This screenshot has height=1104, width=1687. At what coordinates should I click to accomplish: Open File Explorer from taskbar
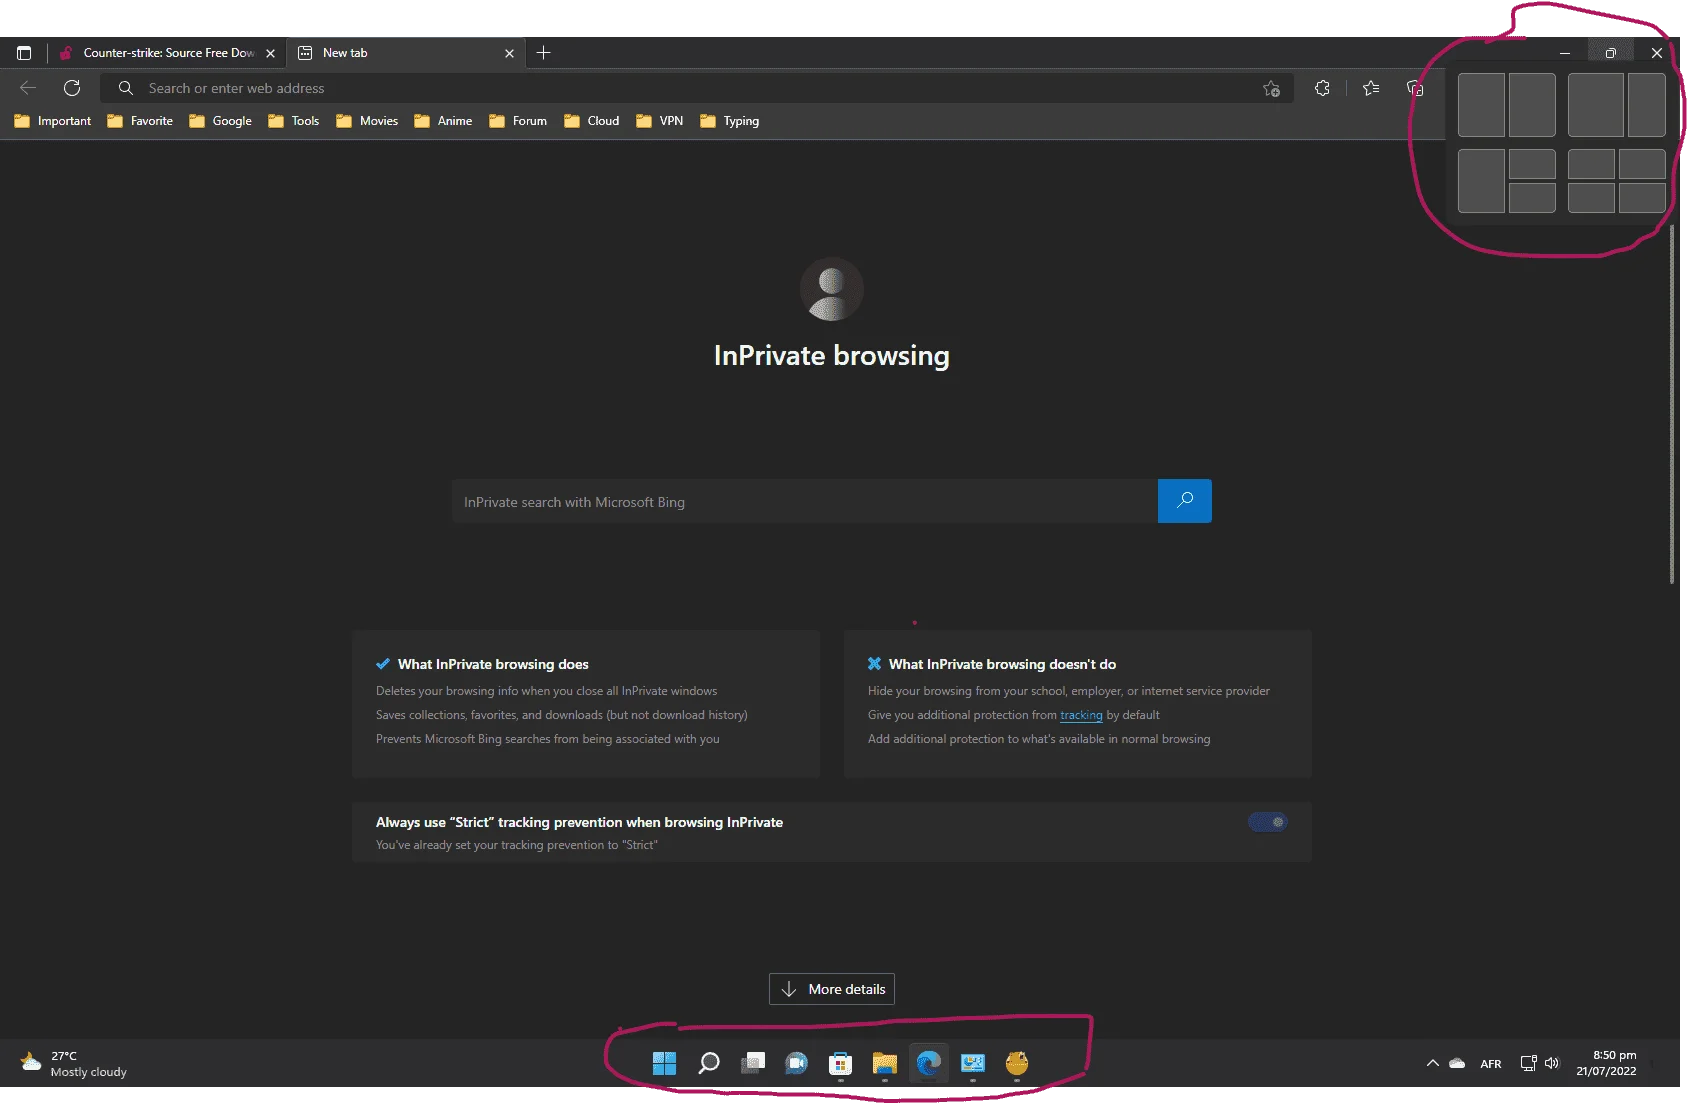tap(885, 1063)
